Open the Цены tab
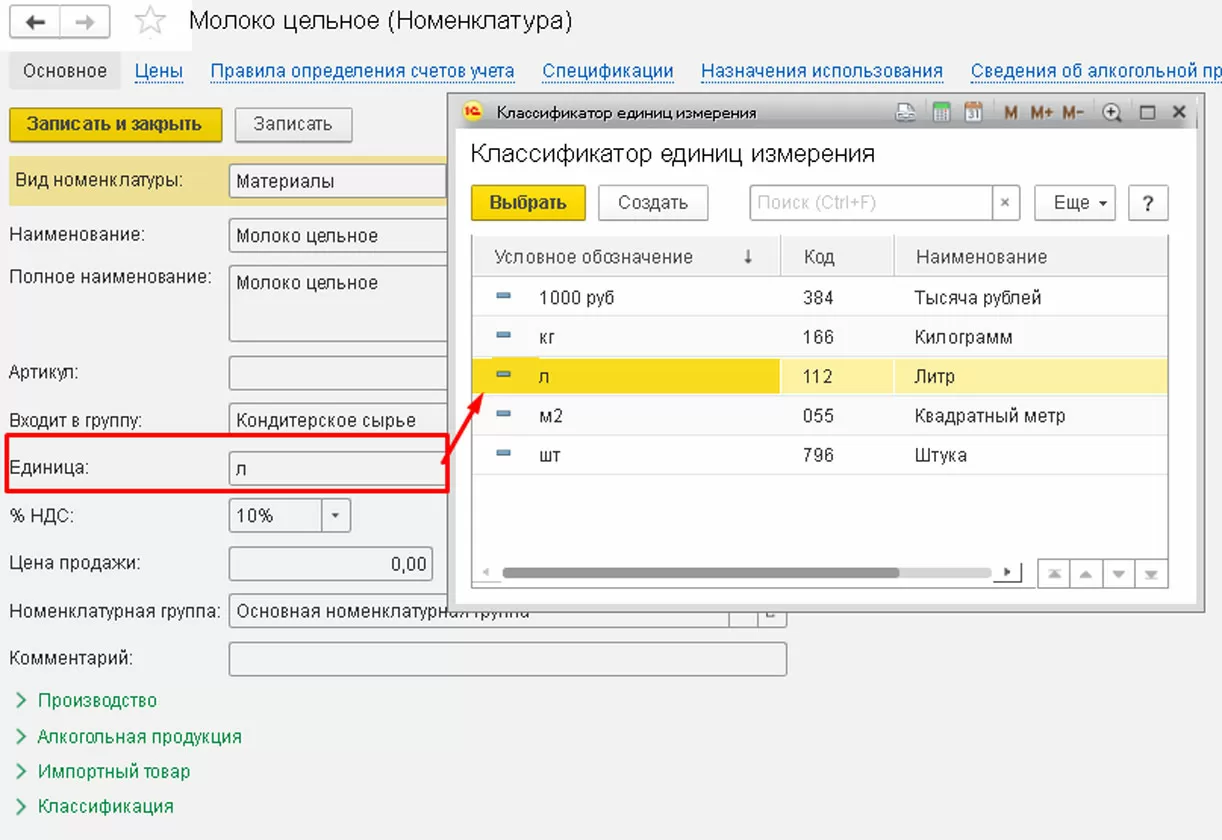This screenshot has width=1222, height=840. (159, 71)
